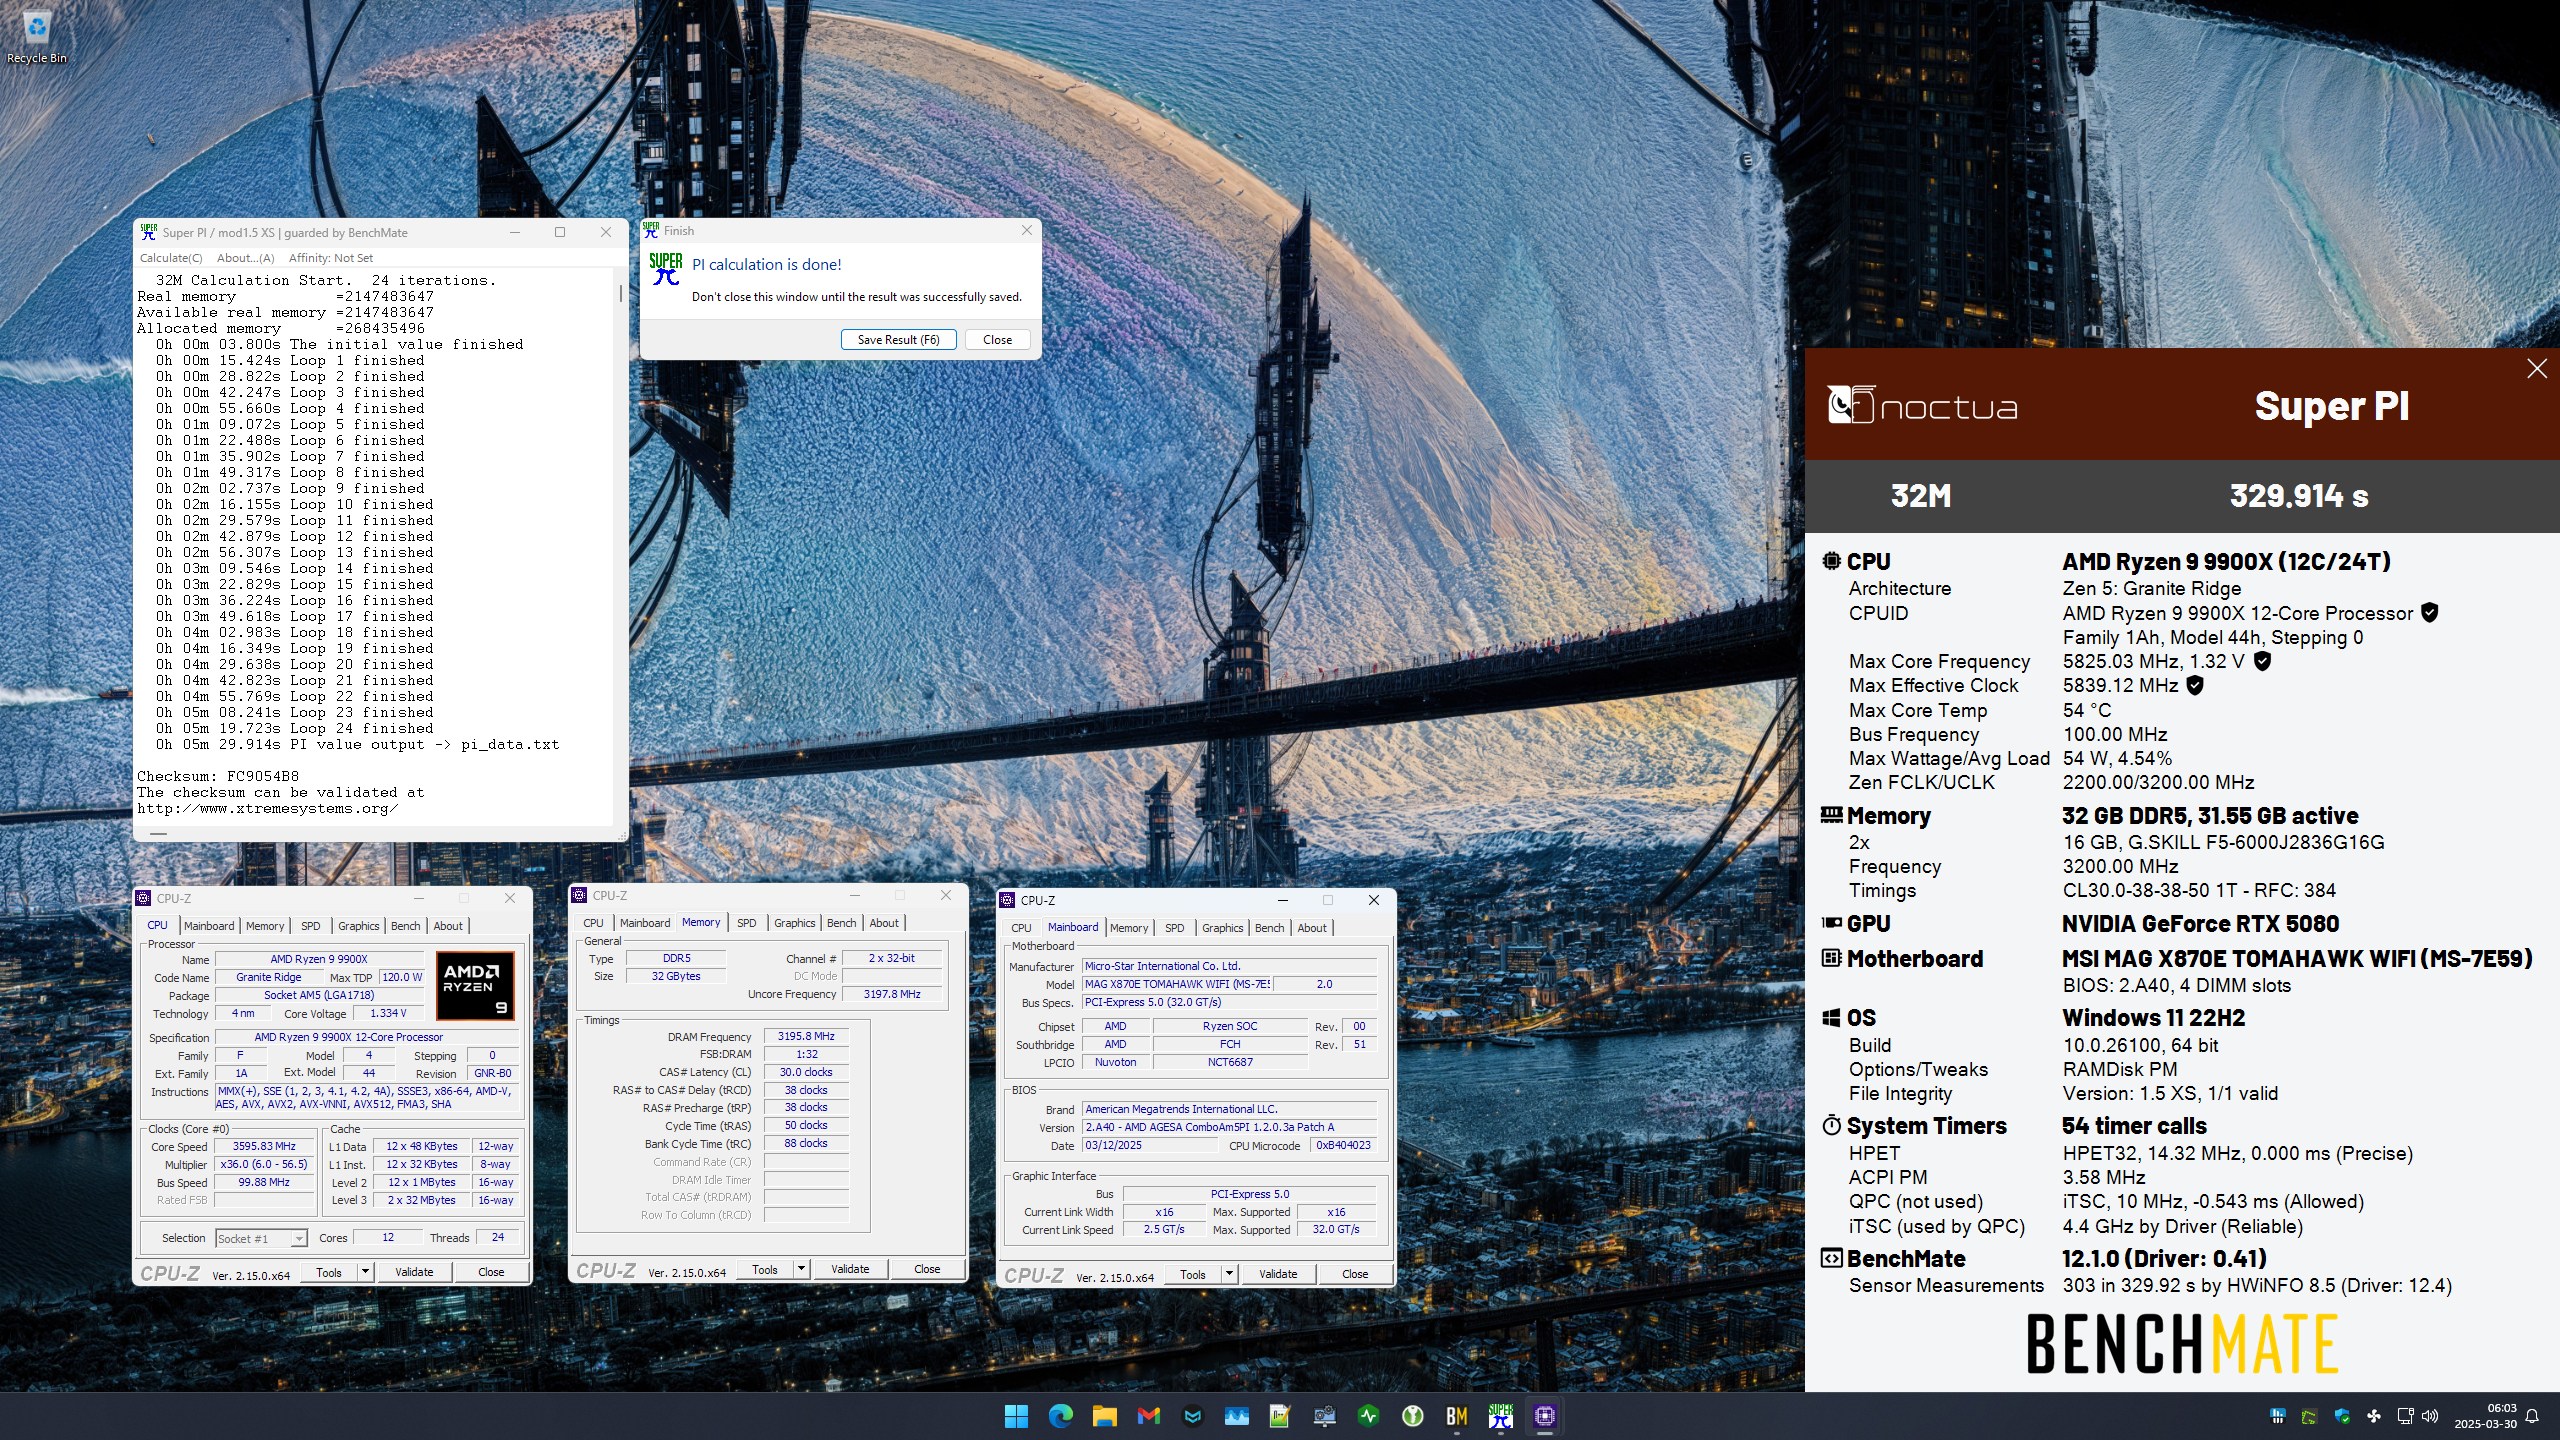The width and height of the screenshot is (2560, 1440).
Task: Close the BenchMate result panel with the X
Action: 2537,369
